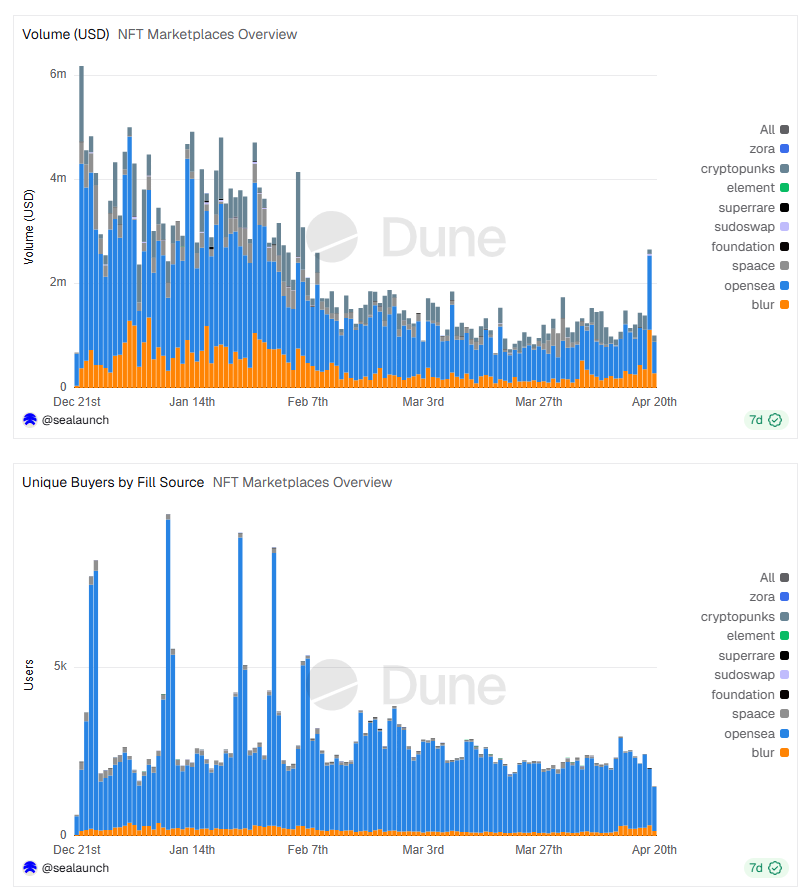Click the sealaunch avatar icon under Unique Buyers chart

pos(30,868)
